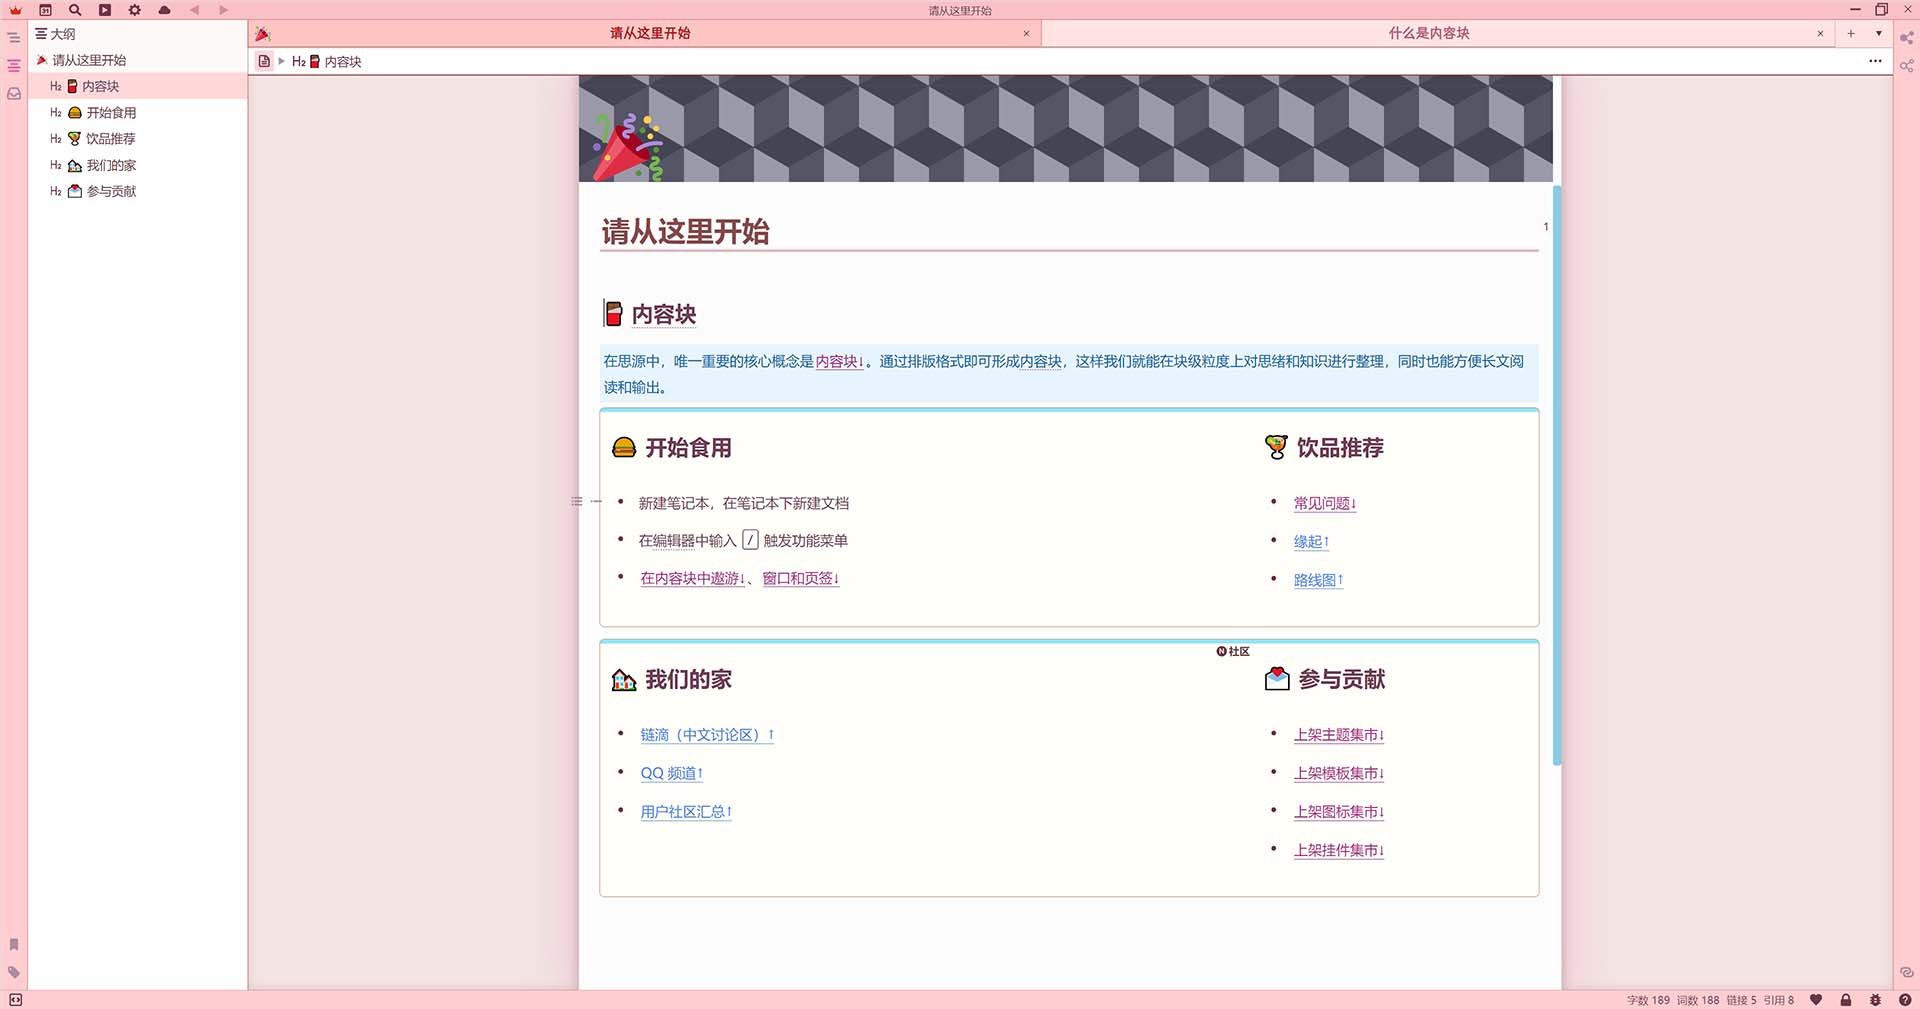Toggle read-only mode with the lock icon
Image resolution: width=1920 pixels, height=1009 pixels.
click(x=1845, y=999)
